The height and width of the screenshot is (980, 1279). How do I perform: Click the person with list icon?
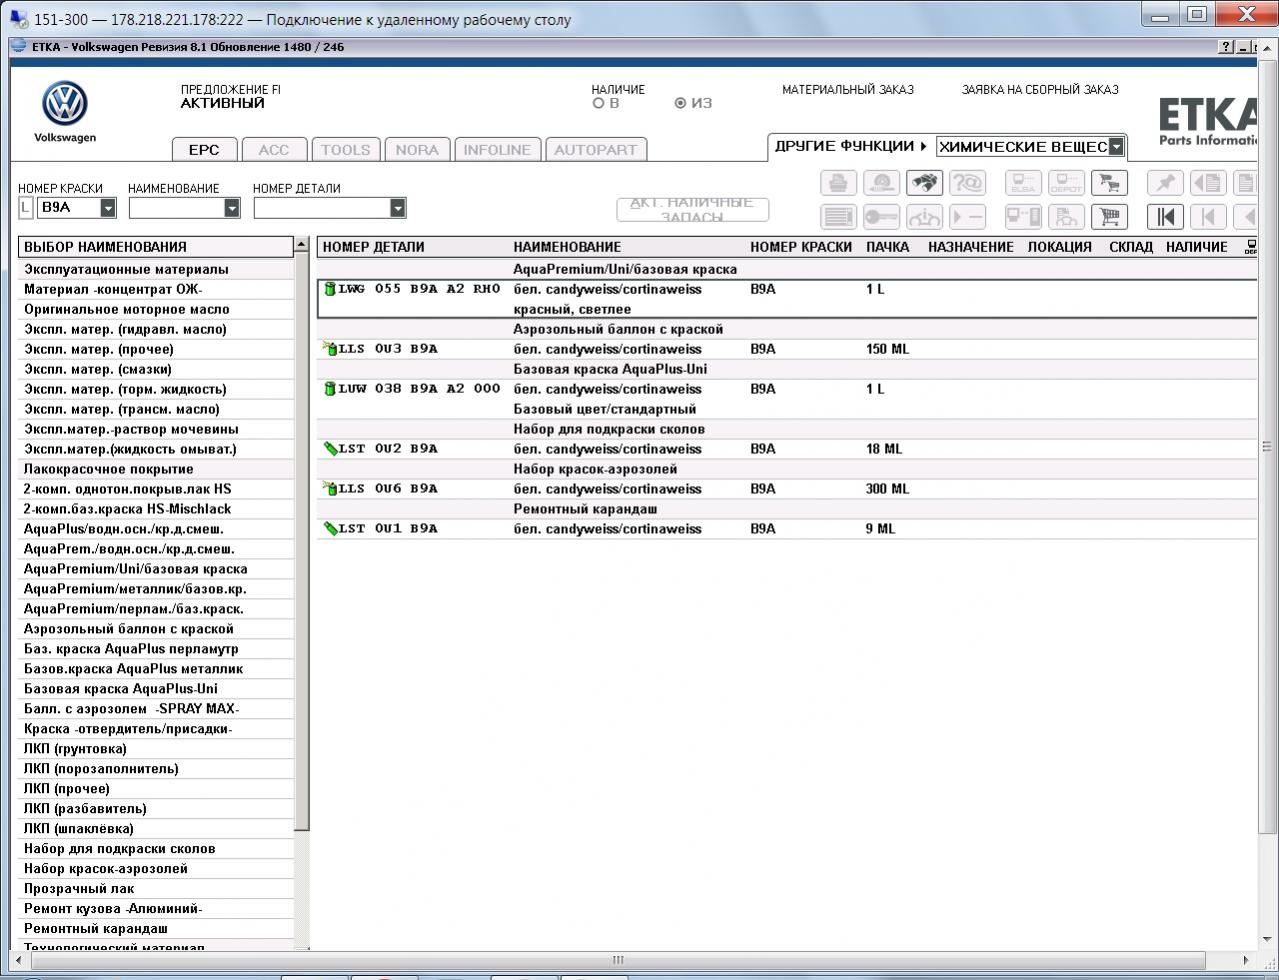coord(1066,216)
